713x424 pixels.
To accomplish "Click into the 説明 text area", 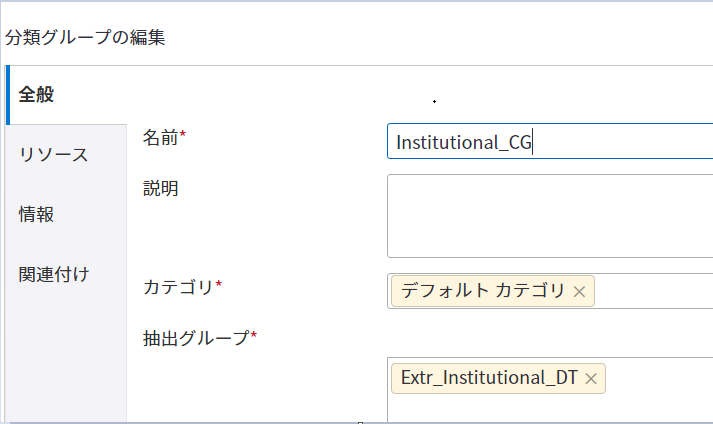I will click(549, 215).
